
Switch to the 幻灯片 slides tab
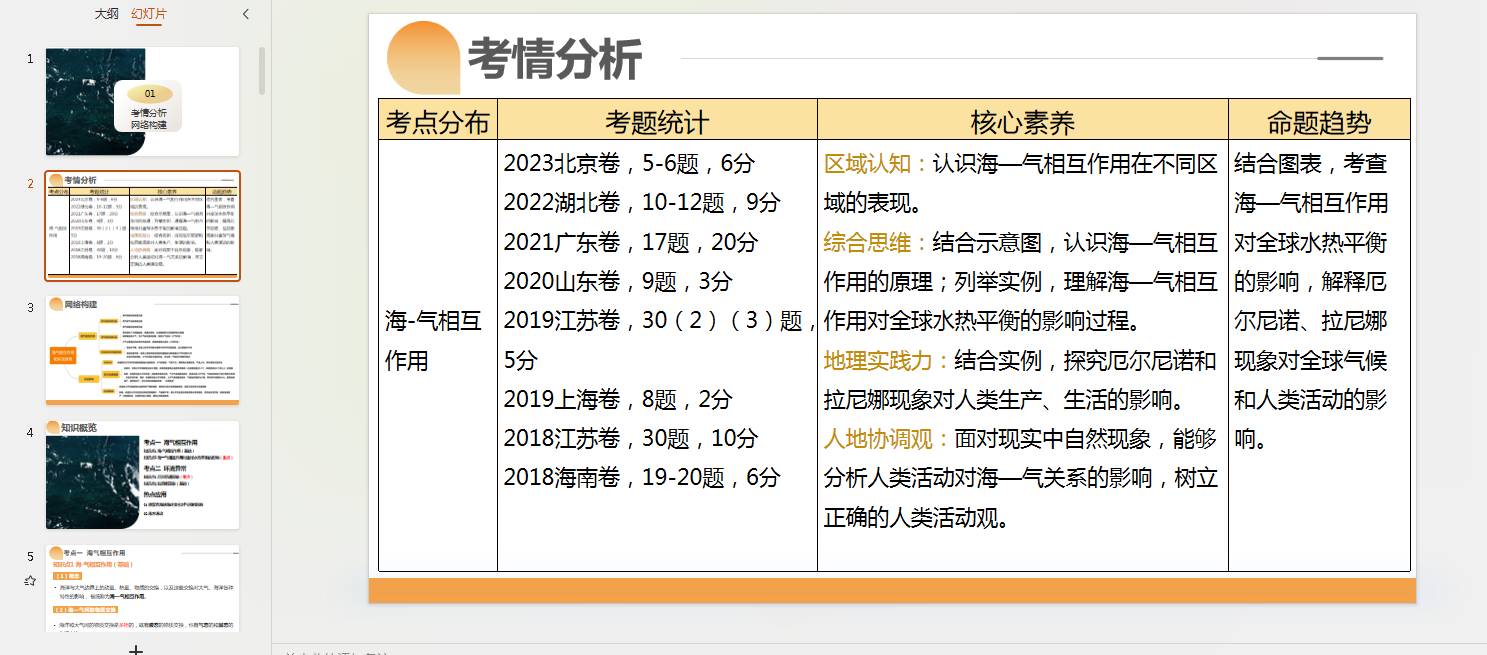[x=149, y=14]
